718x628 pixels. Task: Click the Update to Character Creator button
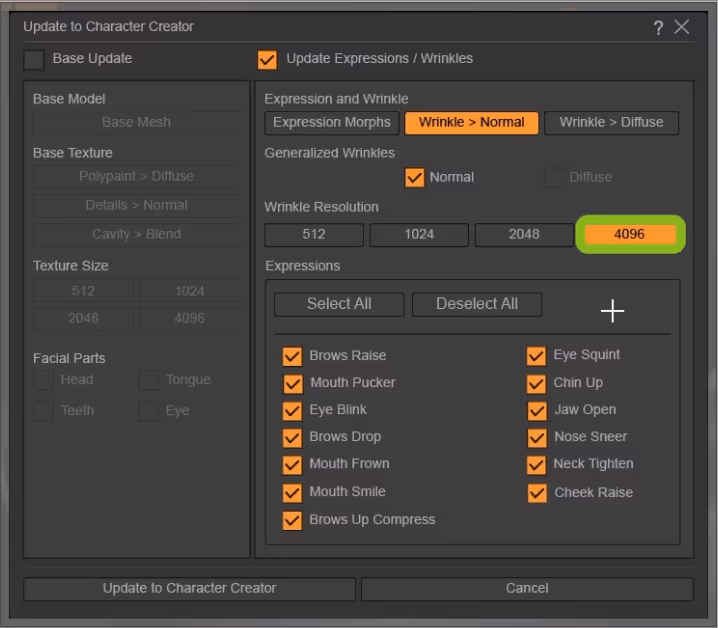pyautogui.click(x=190, y=589)
